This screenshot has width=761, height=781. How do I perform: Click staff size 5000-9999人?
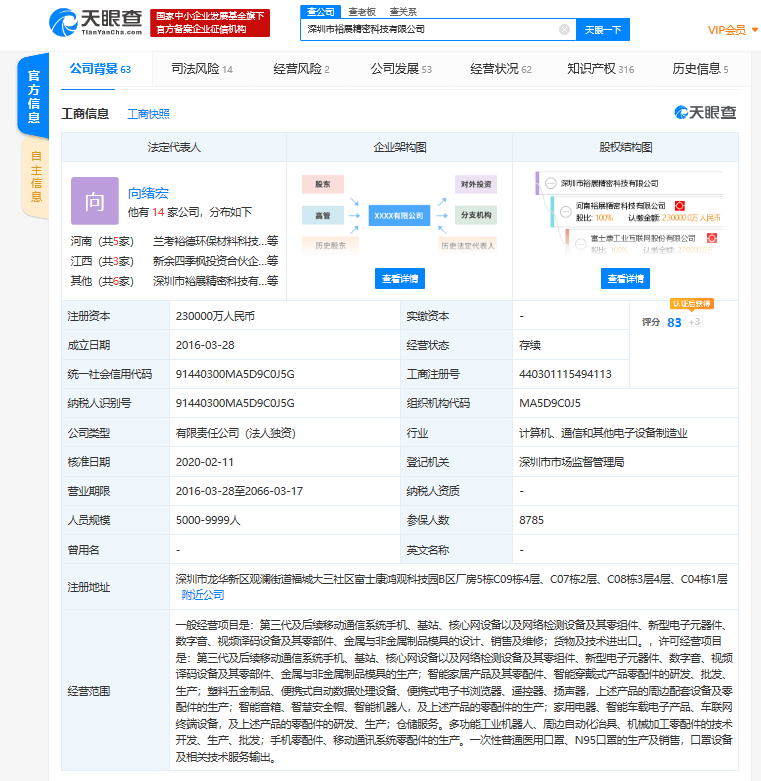(x=208, y=521)
